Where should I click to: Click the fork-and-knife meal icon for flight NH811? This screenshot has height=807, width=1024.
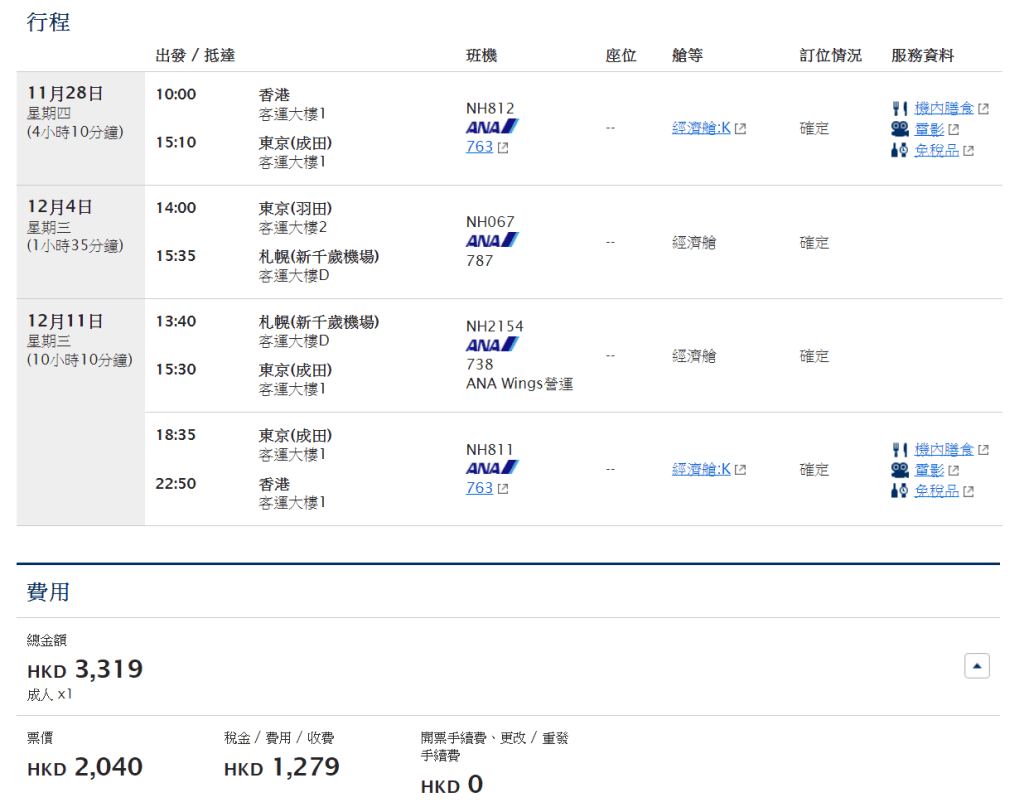(x=899, y=450)
